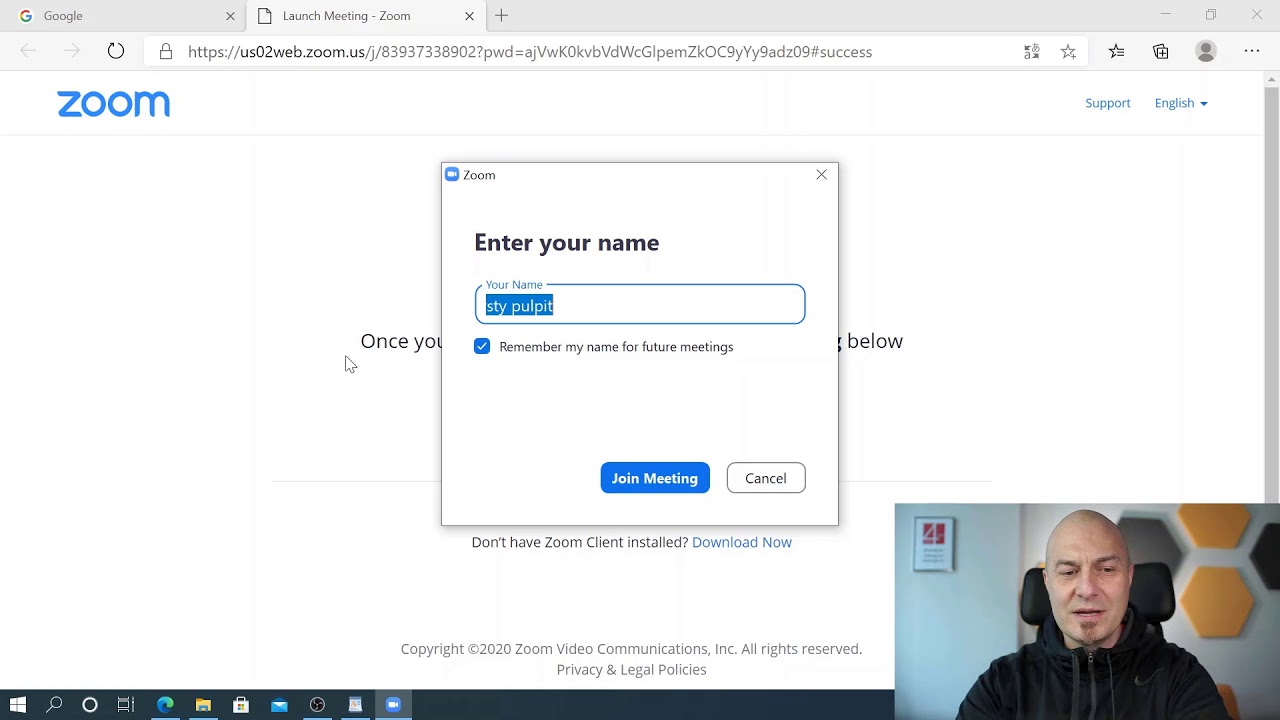Click the Download Now link
The height and width of the screenshot is (720, 1280).
(x=742, y=542)
